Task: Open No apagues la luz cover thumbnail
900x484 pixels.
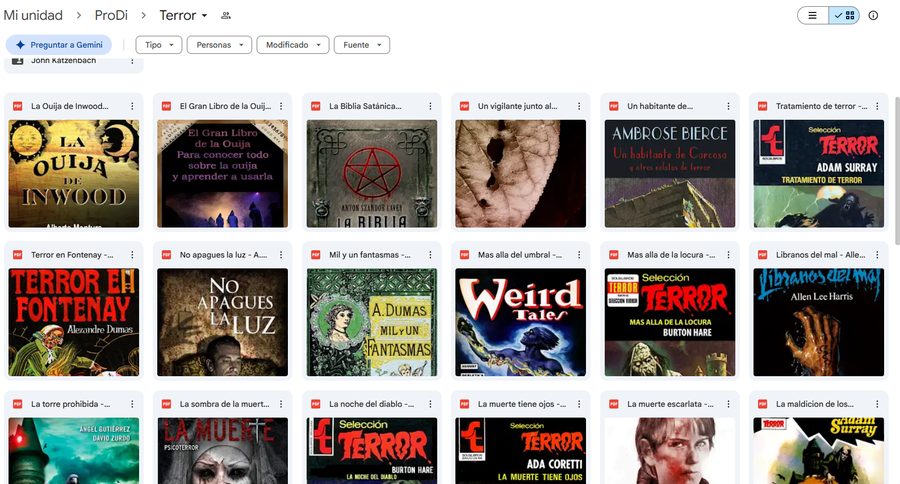Action: point(223,322)
